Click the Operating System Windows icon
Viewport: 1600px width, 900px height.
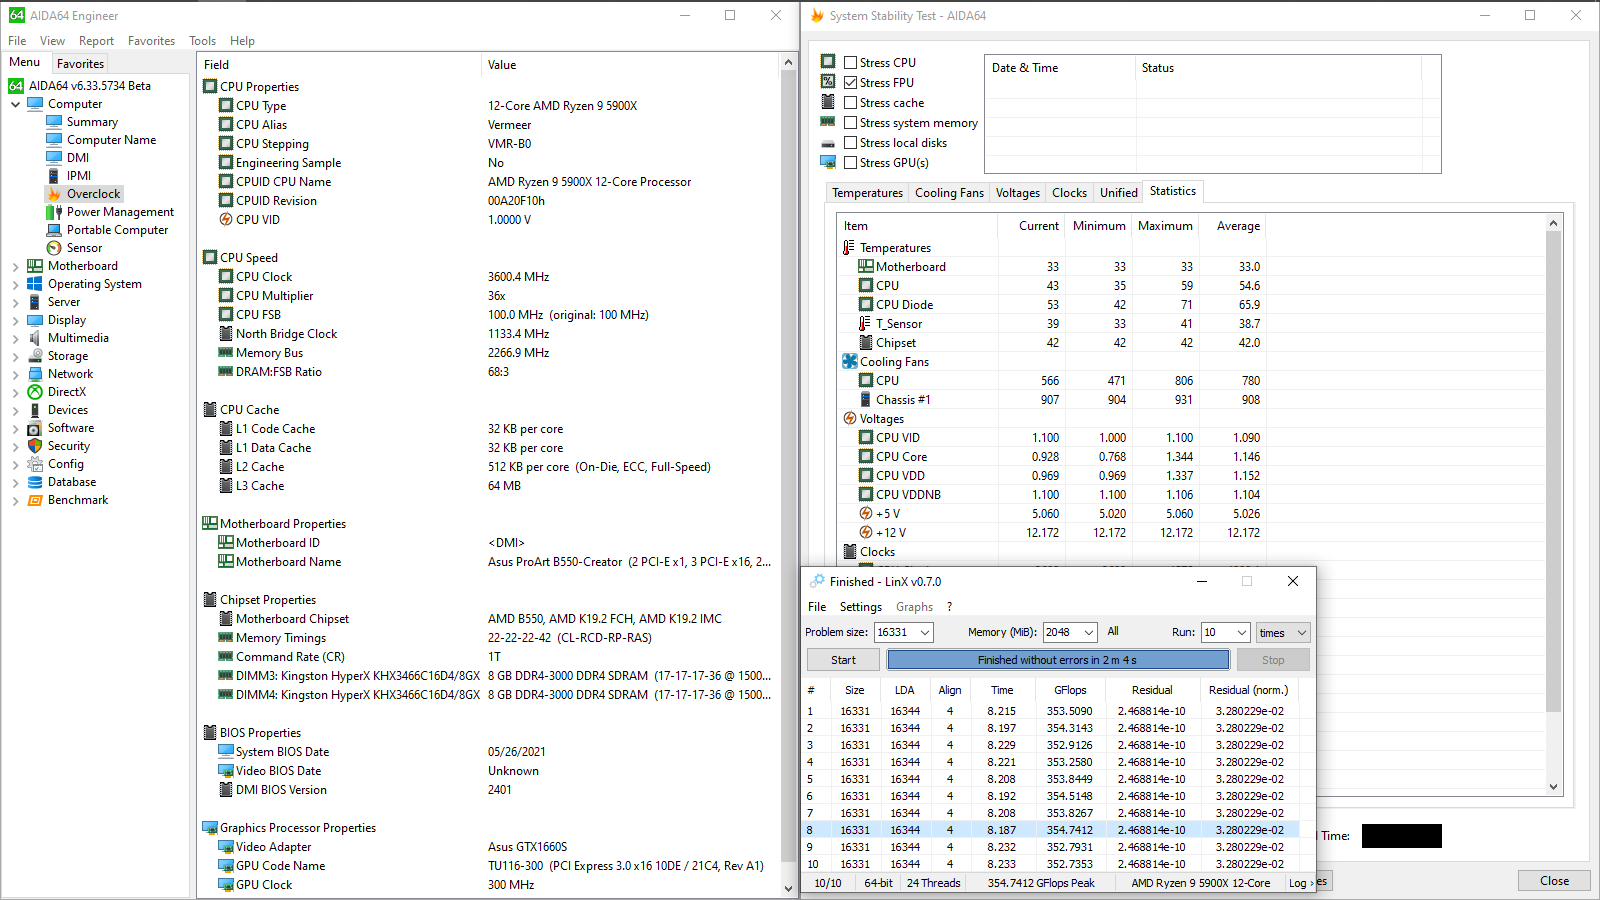point(35,284)
